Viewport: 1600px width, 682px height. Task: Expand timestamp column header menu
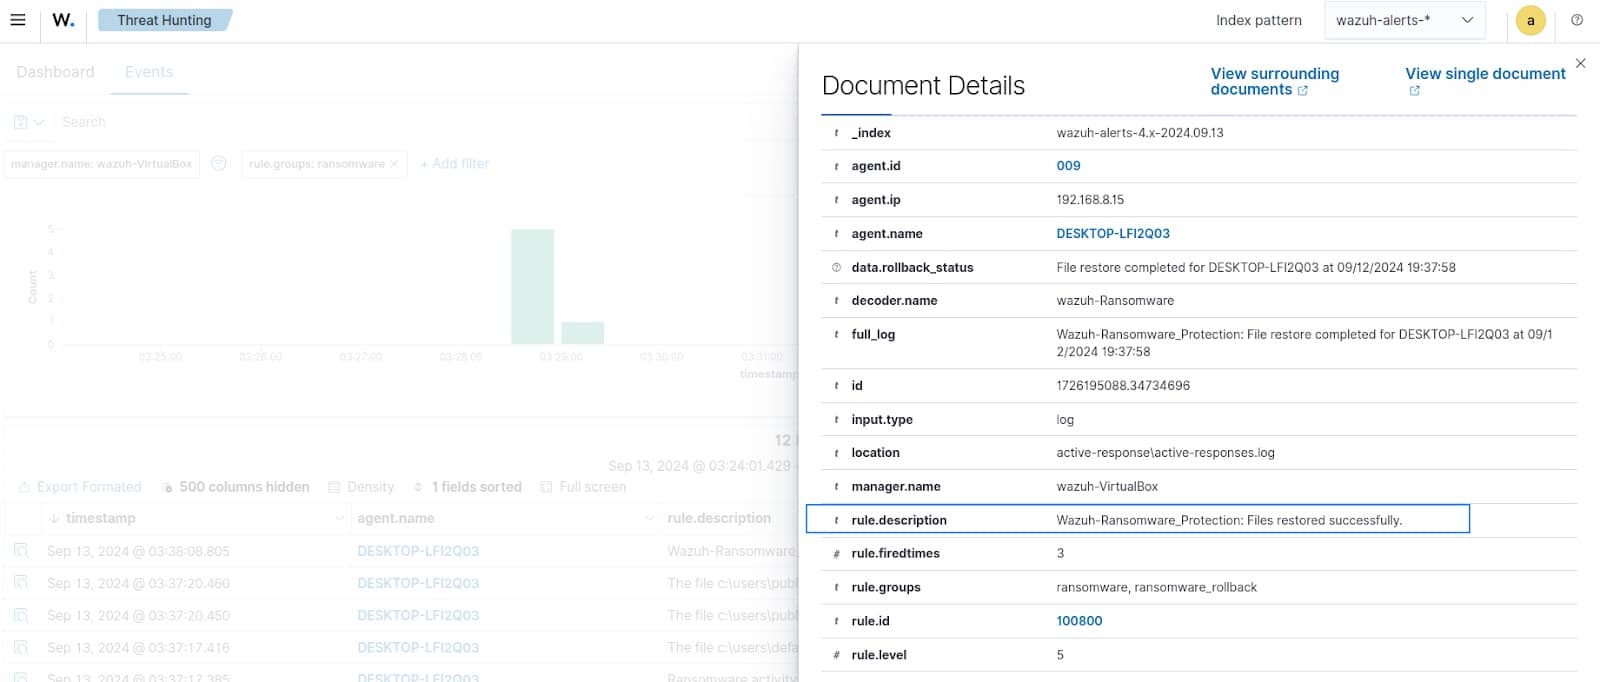click(339, 518)
